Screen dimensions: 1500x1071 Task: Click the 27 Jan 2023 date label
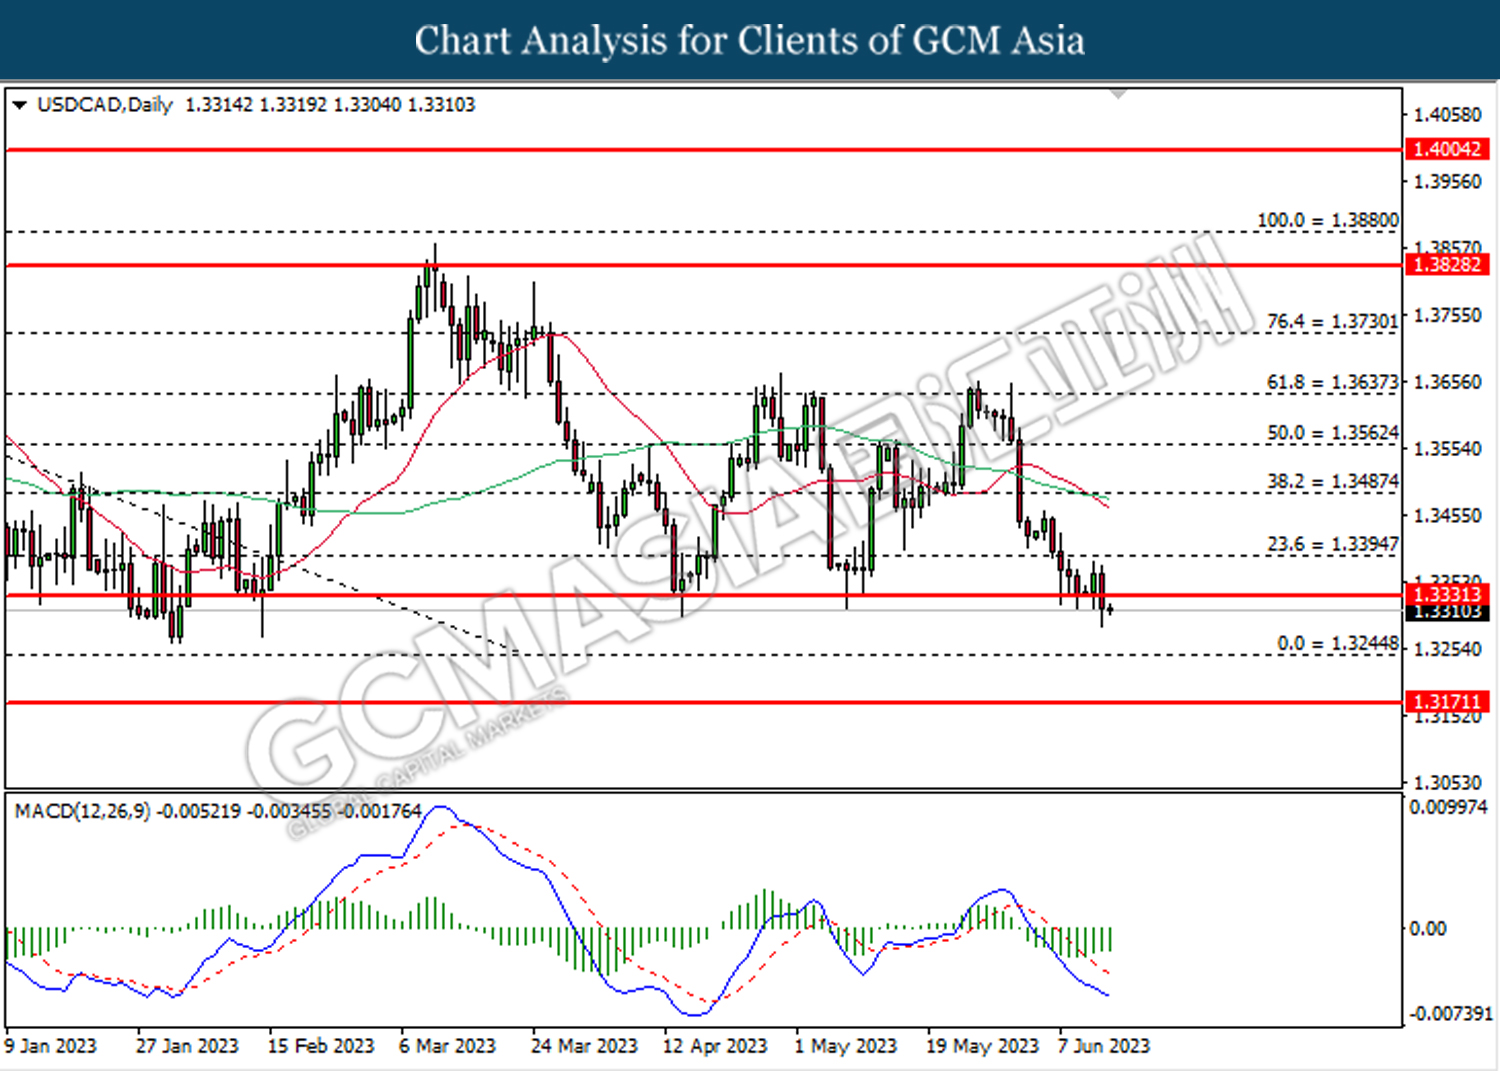point(187,1046)
